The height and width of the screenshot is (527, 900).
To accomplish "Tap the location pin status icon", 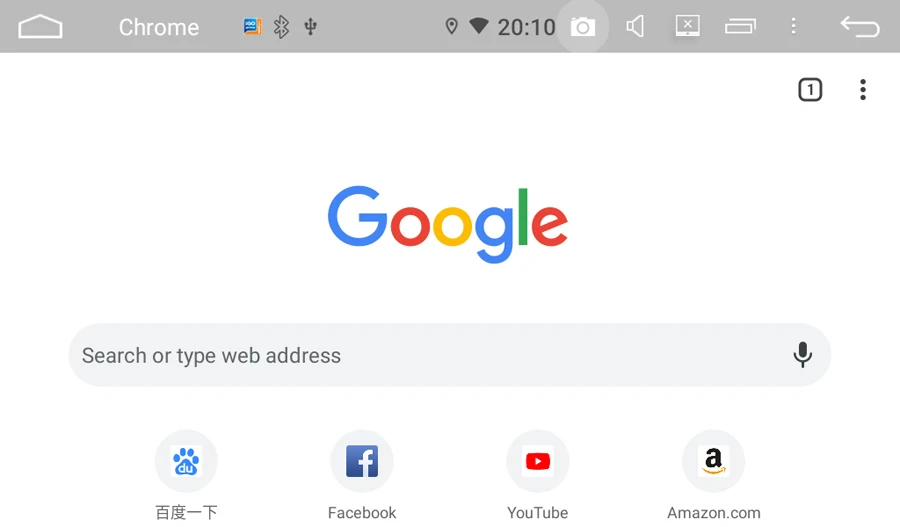I will [x=452, y=26].
